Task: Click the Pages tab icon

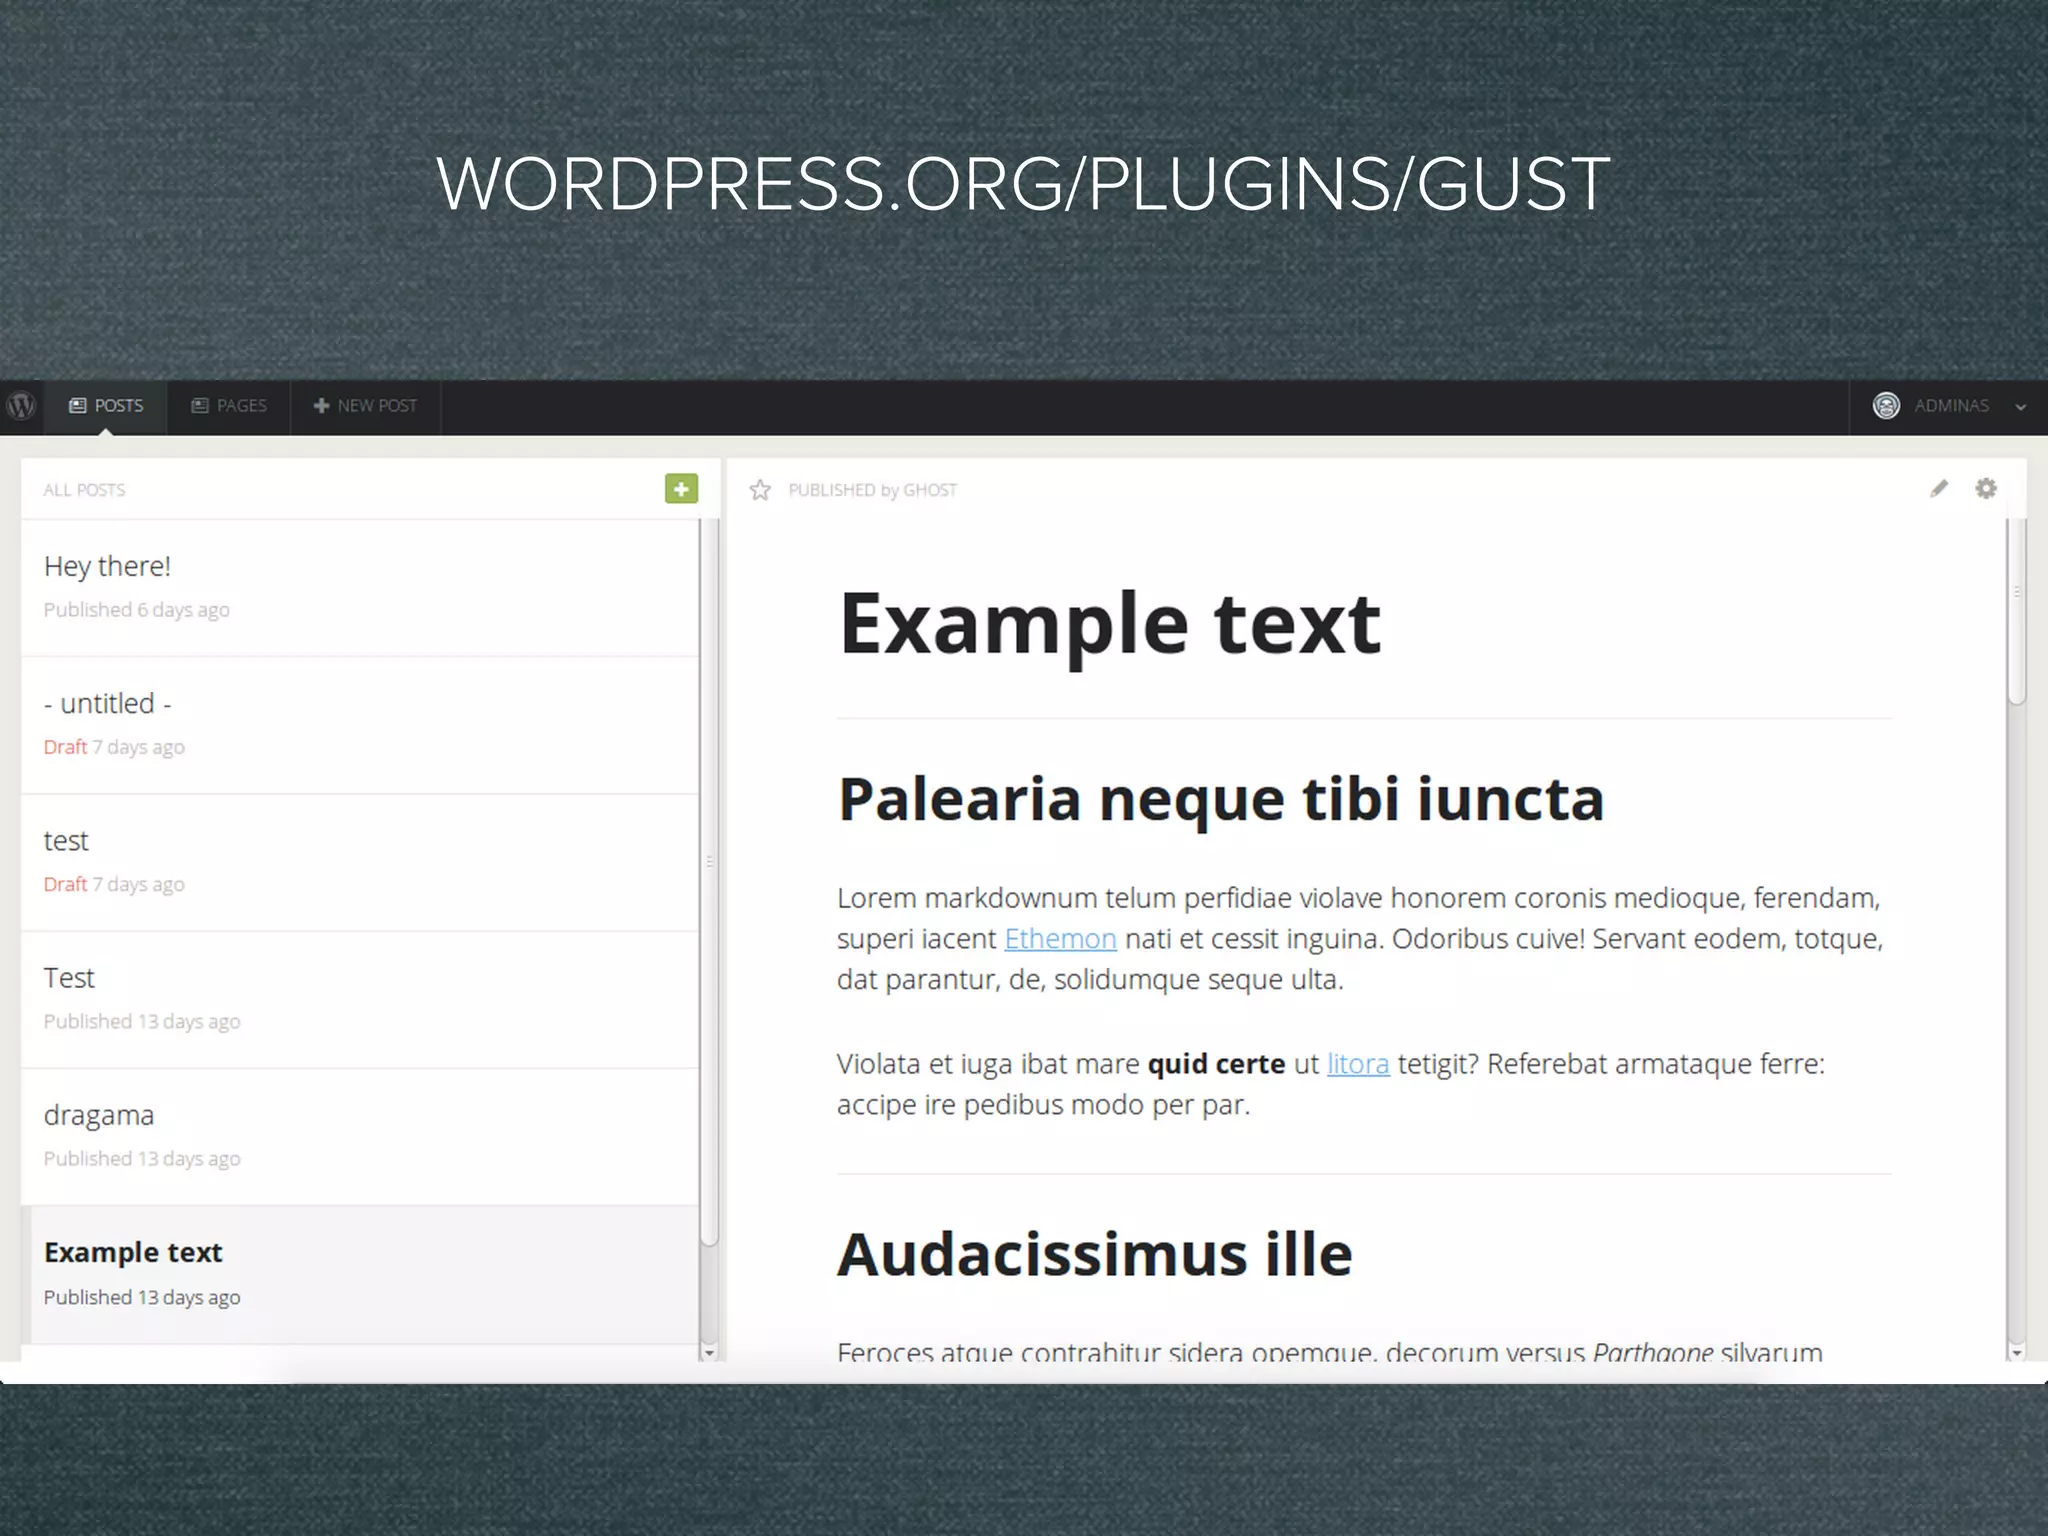Action: [x=200, y=406]
